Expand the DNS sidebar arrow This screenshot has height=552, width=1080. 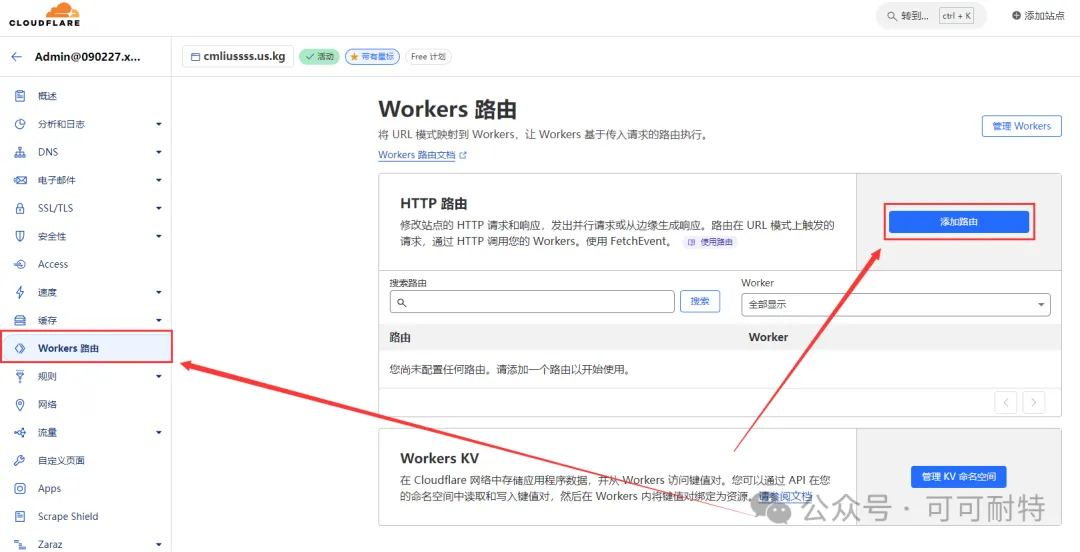(x=159, y=152)
